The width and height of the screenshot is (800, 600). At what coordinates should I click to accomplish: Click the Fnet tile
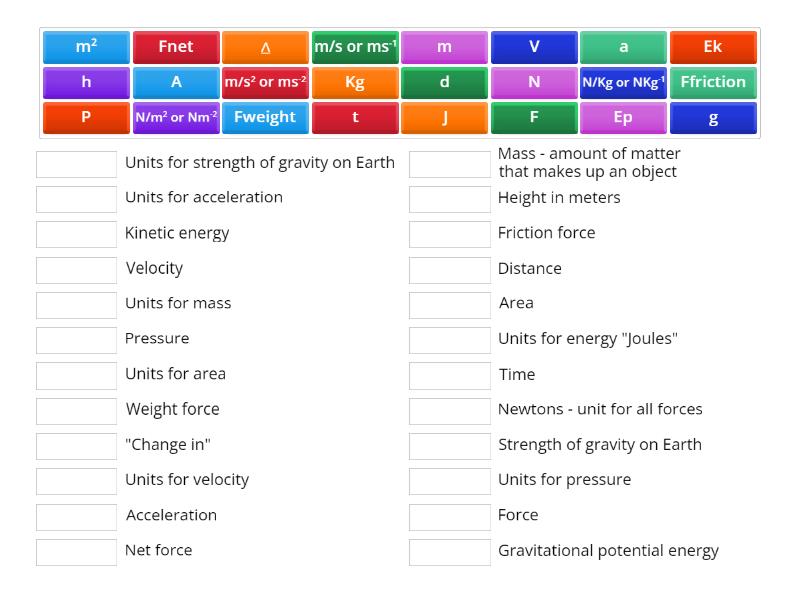coord(176,46)
